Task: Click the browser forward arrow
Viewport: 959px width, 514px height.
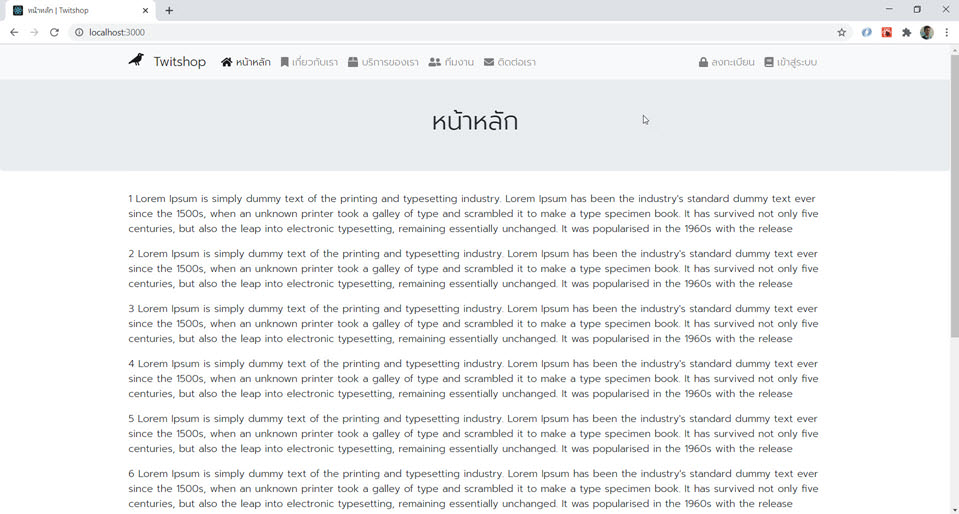Action: click(34, 32)
